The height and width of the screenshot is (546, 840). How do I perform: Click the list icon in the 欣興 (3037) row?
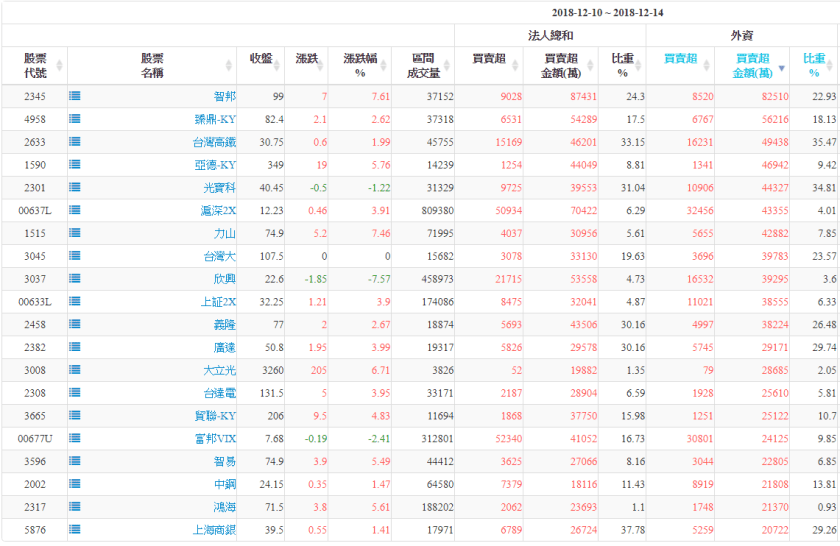pos(75,279)
